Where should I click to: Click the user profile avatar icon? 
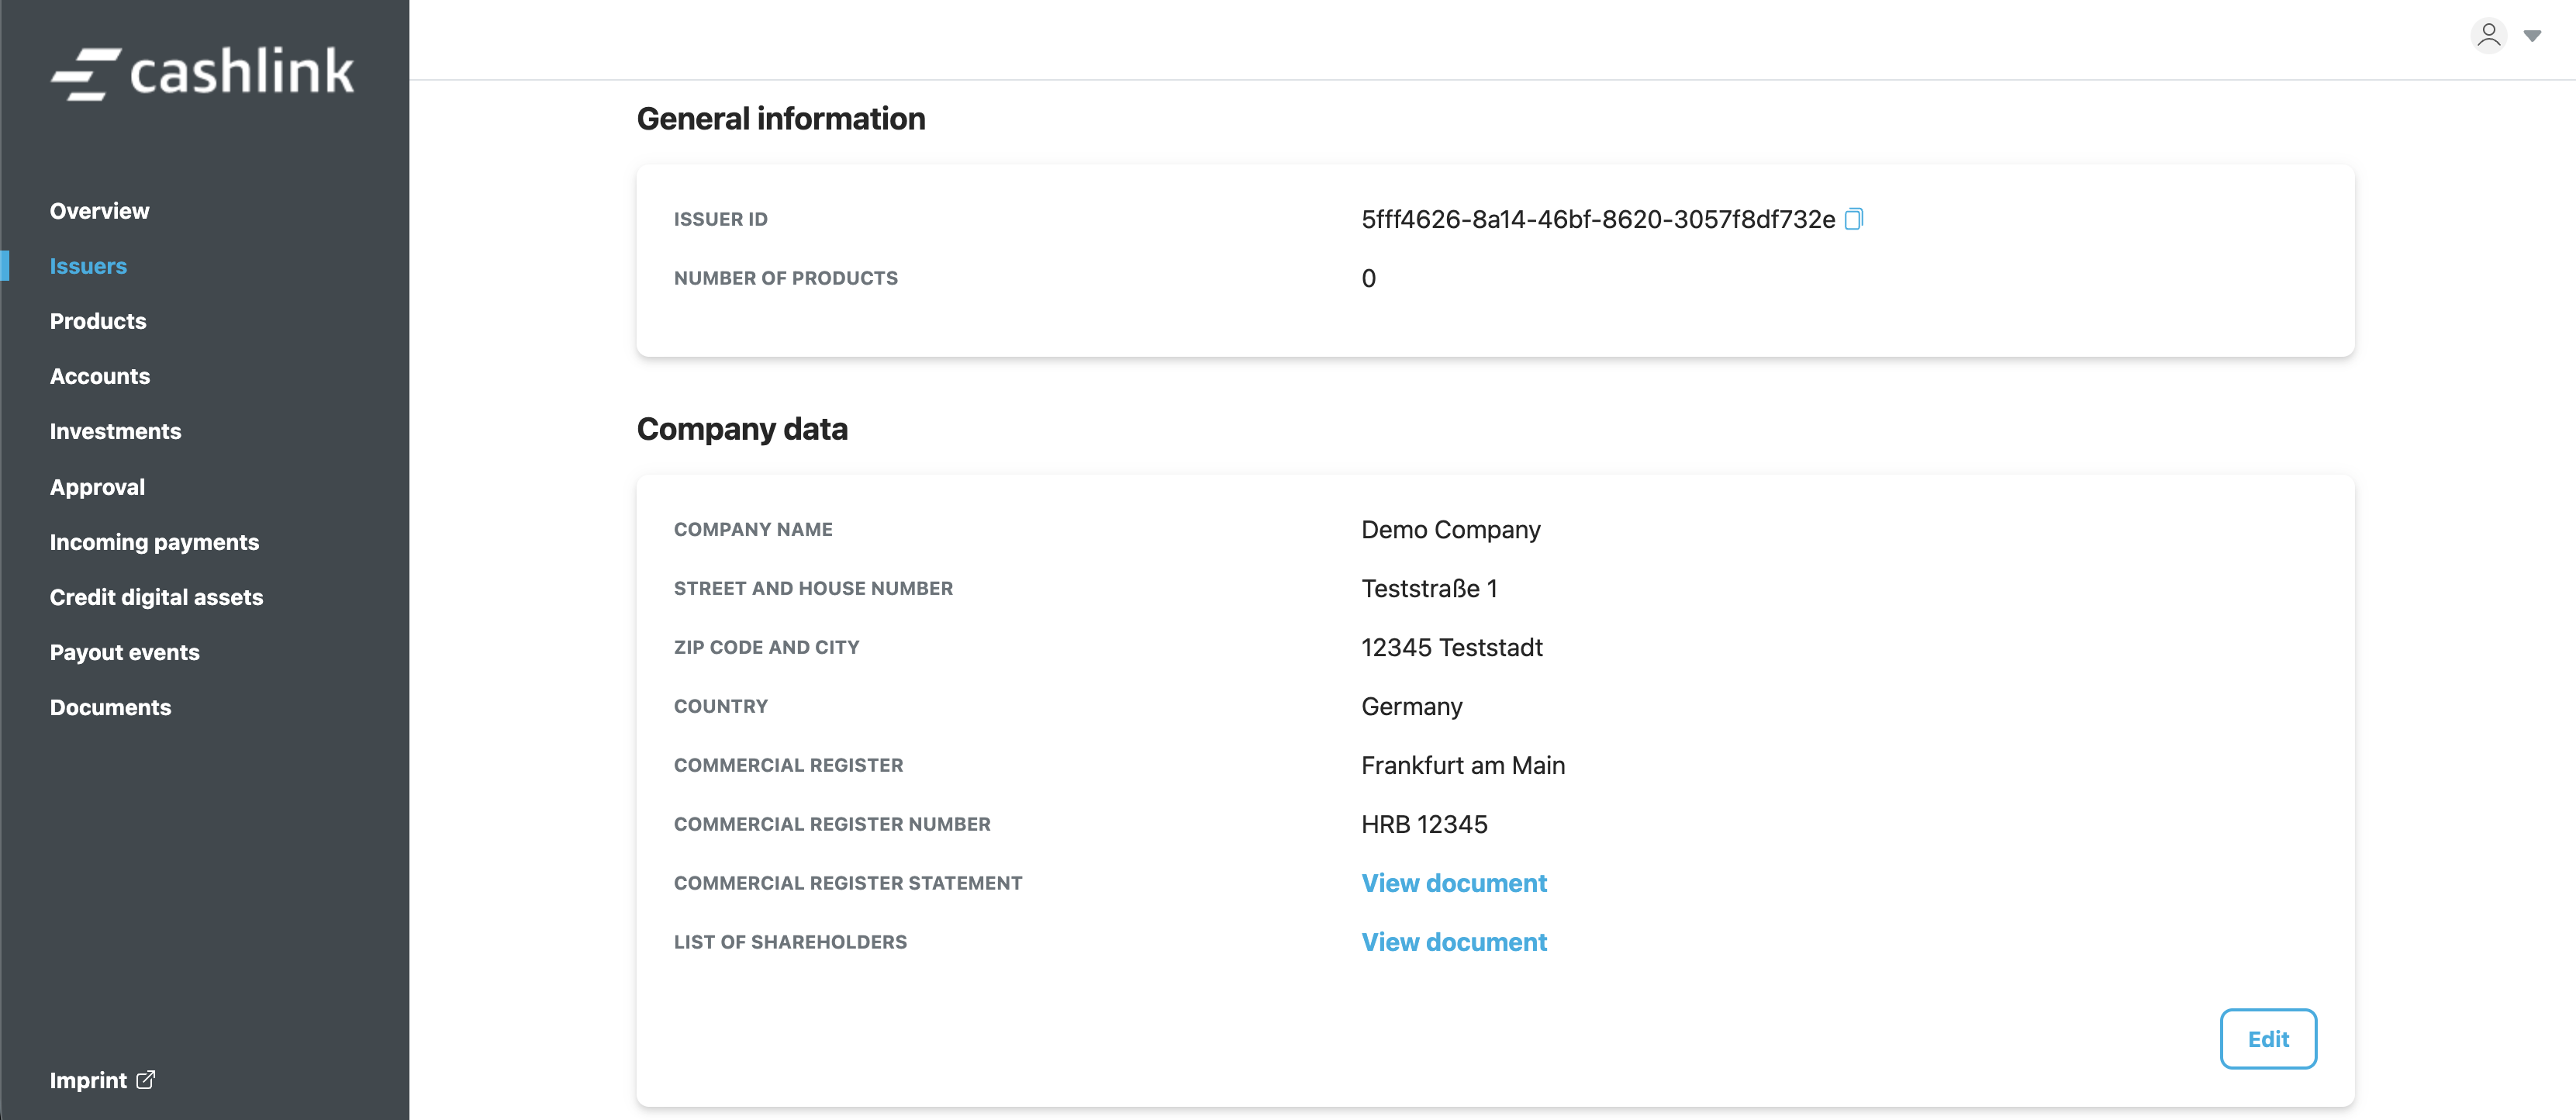point(2488,36)
